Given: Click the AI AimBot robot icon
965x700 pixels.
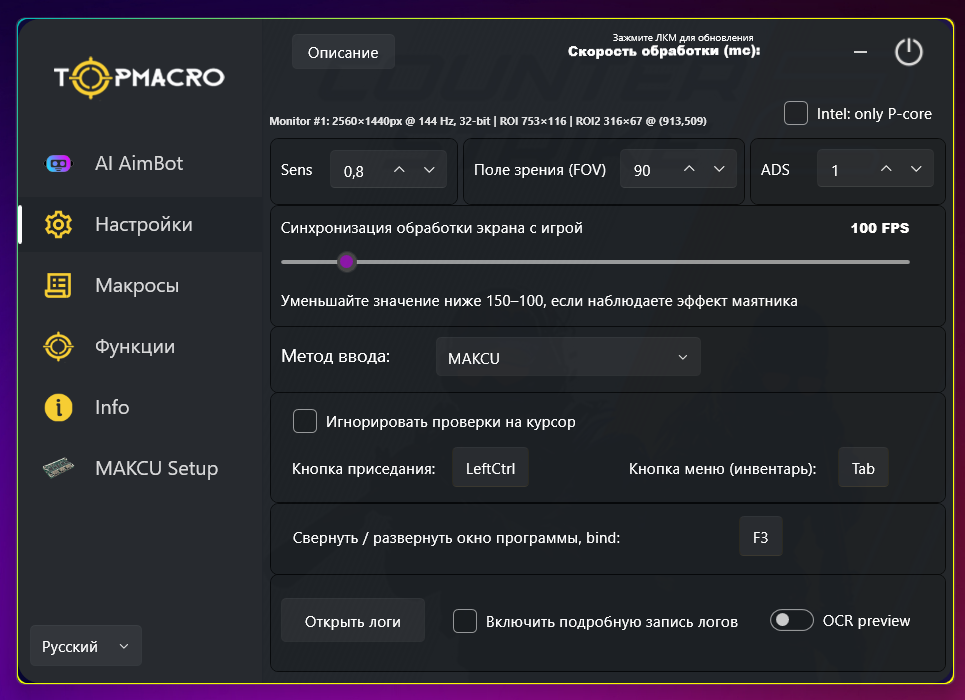Looking at the screenshot, I should click(59, 164).
